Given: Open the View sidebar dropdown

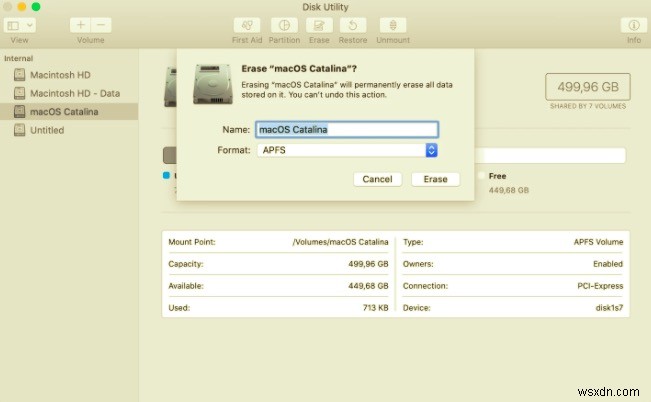Looking at the screenshot, I should pos(20,24).
